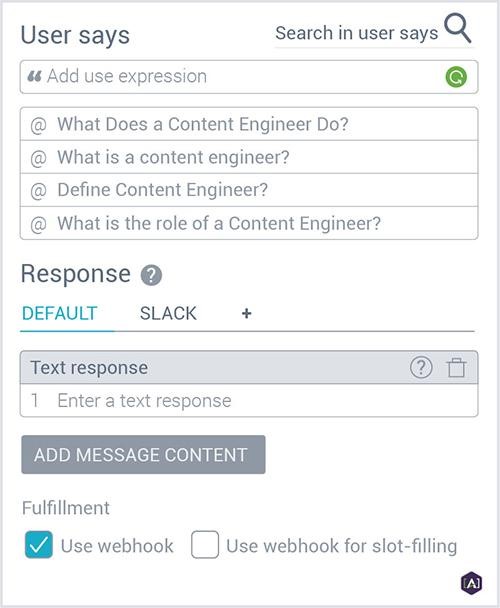Click the green refresh icon in expression field
500x608 pixels.
(x=456, y=77)
